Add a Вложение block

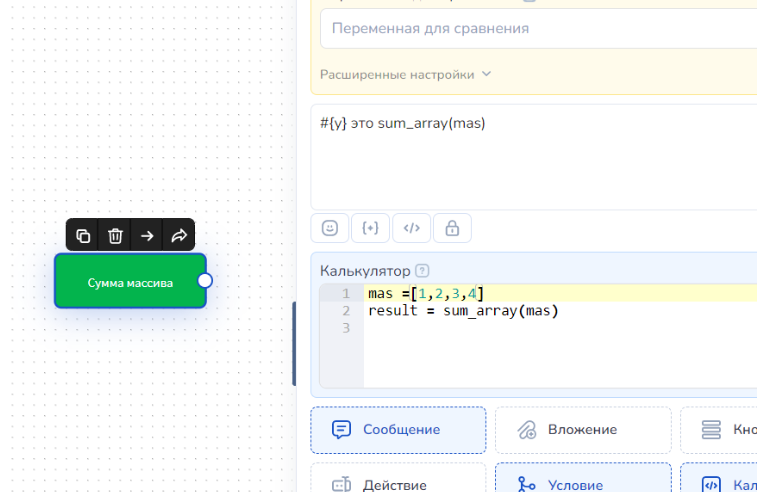coord(582,430)
